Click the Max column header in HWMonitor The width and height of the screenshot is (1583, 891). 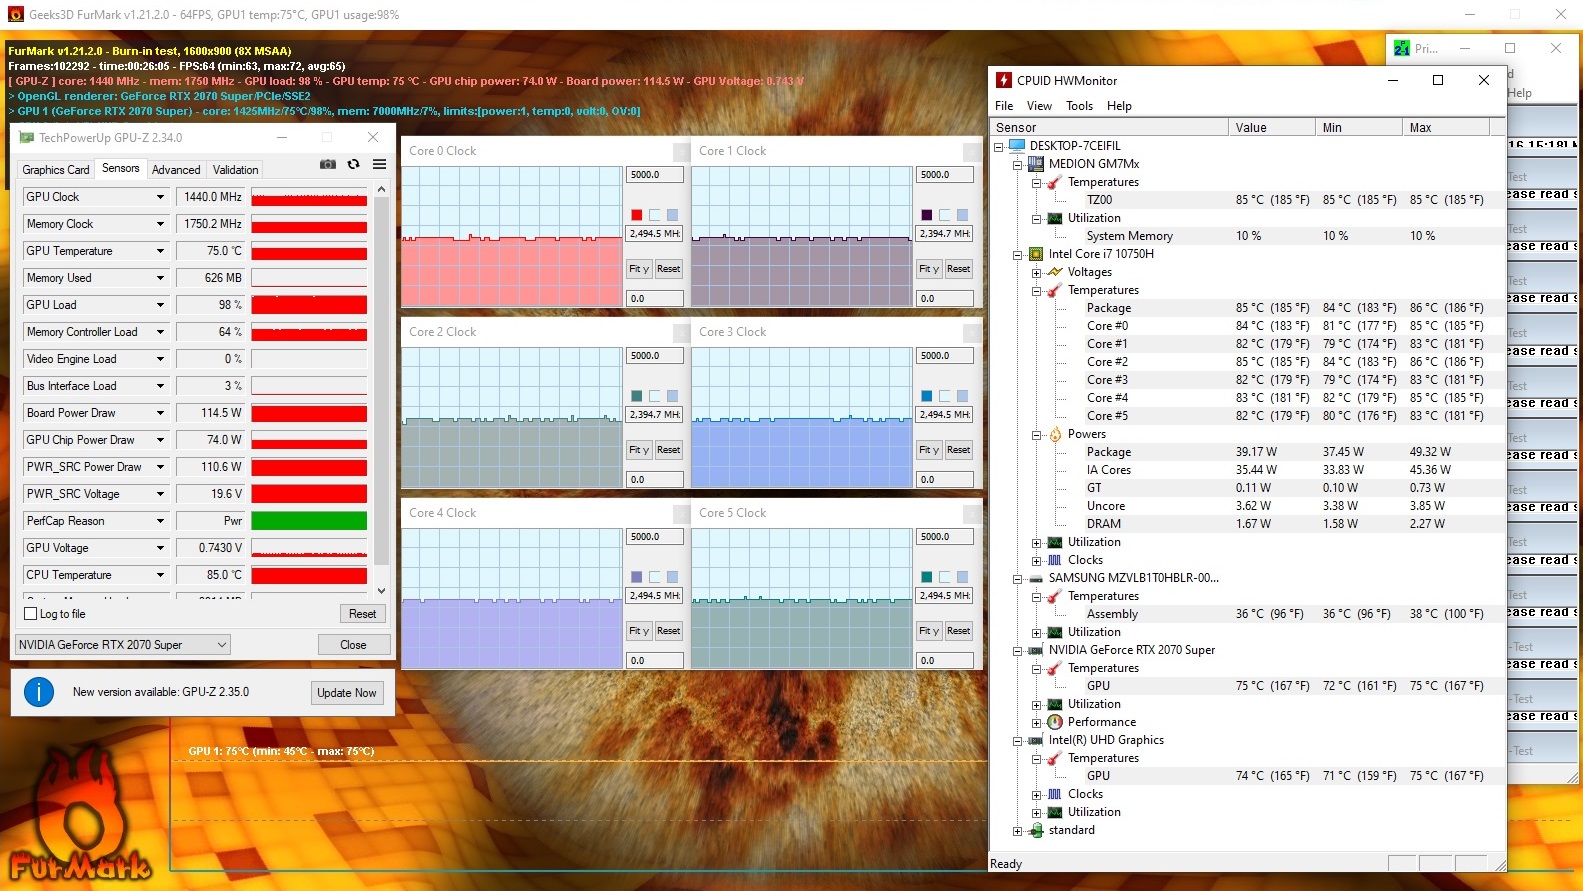1445,127
